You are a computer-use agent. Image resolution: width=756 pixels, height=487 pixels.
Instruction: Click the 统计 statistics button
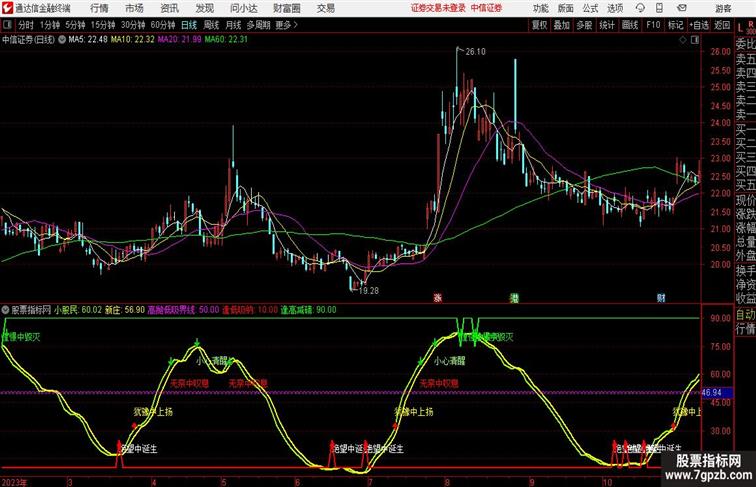(607, 25)
